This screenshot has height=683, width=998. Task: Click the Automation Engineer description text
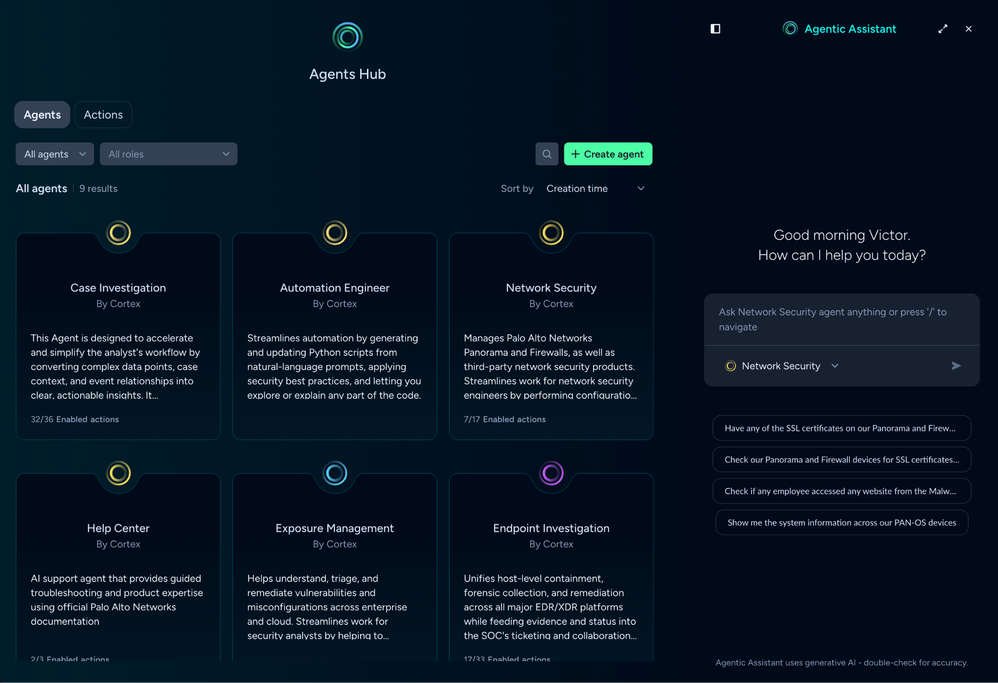click(x=334, y=367)
